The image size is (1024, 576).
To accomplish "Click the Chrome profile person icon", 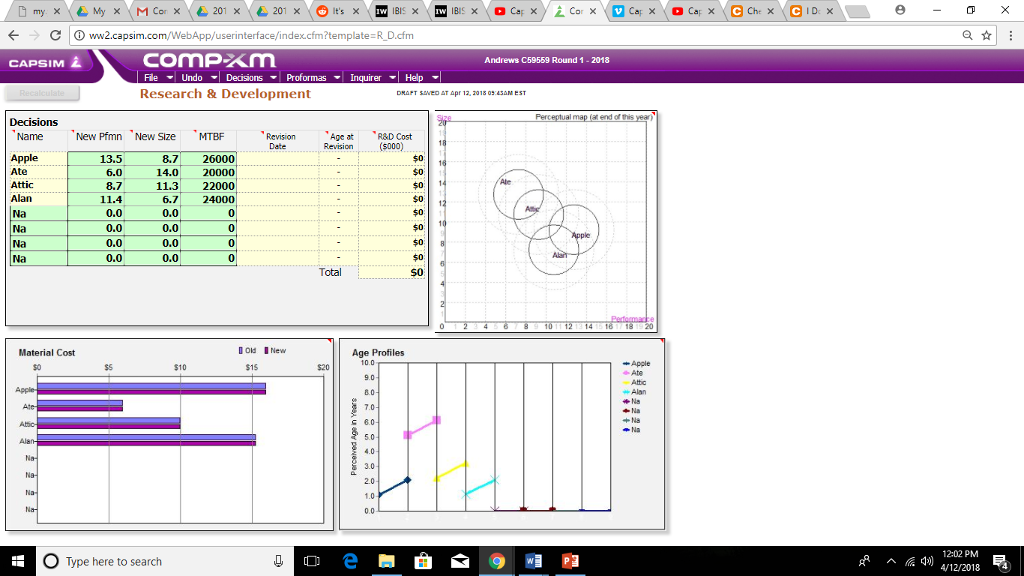I will (x=899, y=10).
